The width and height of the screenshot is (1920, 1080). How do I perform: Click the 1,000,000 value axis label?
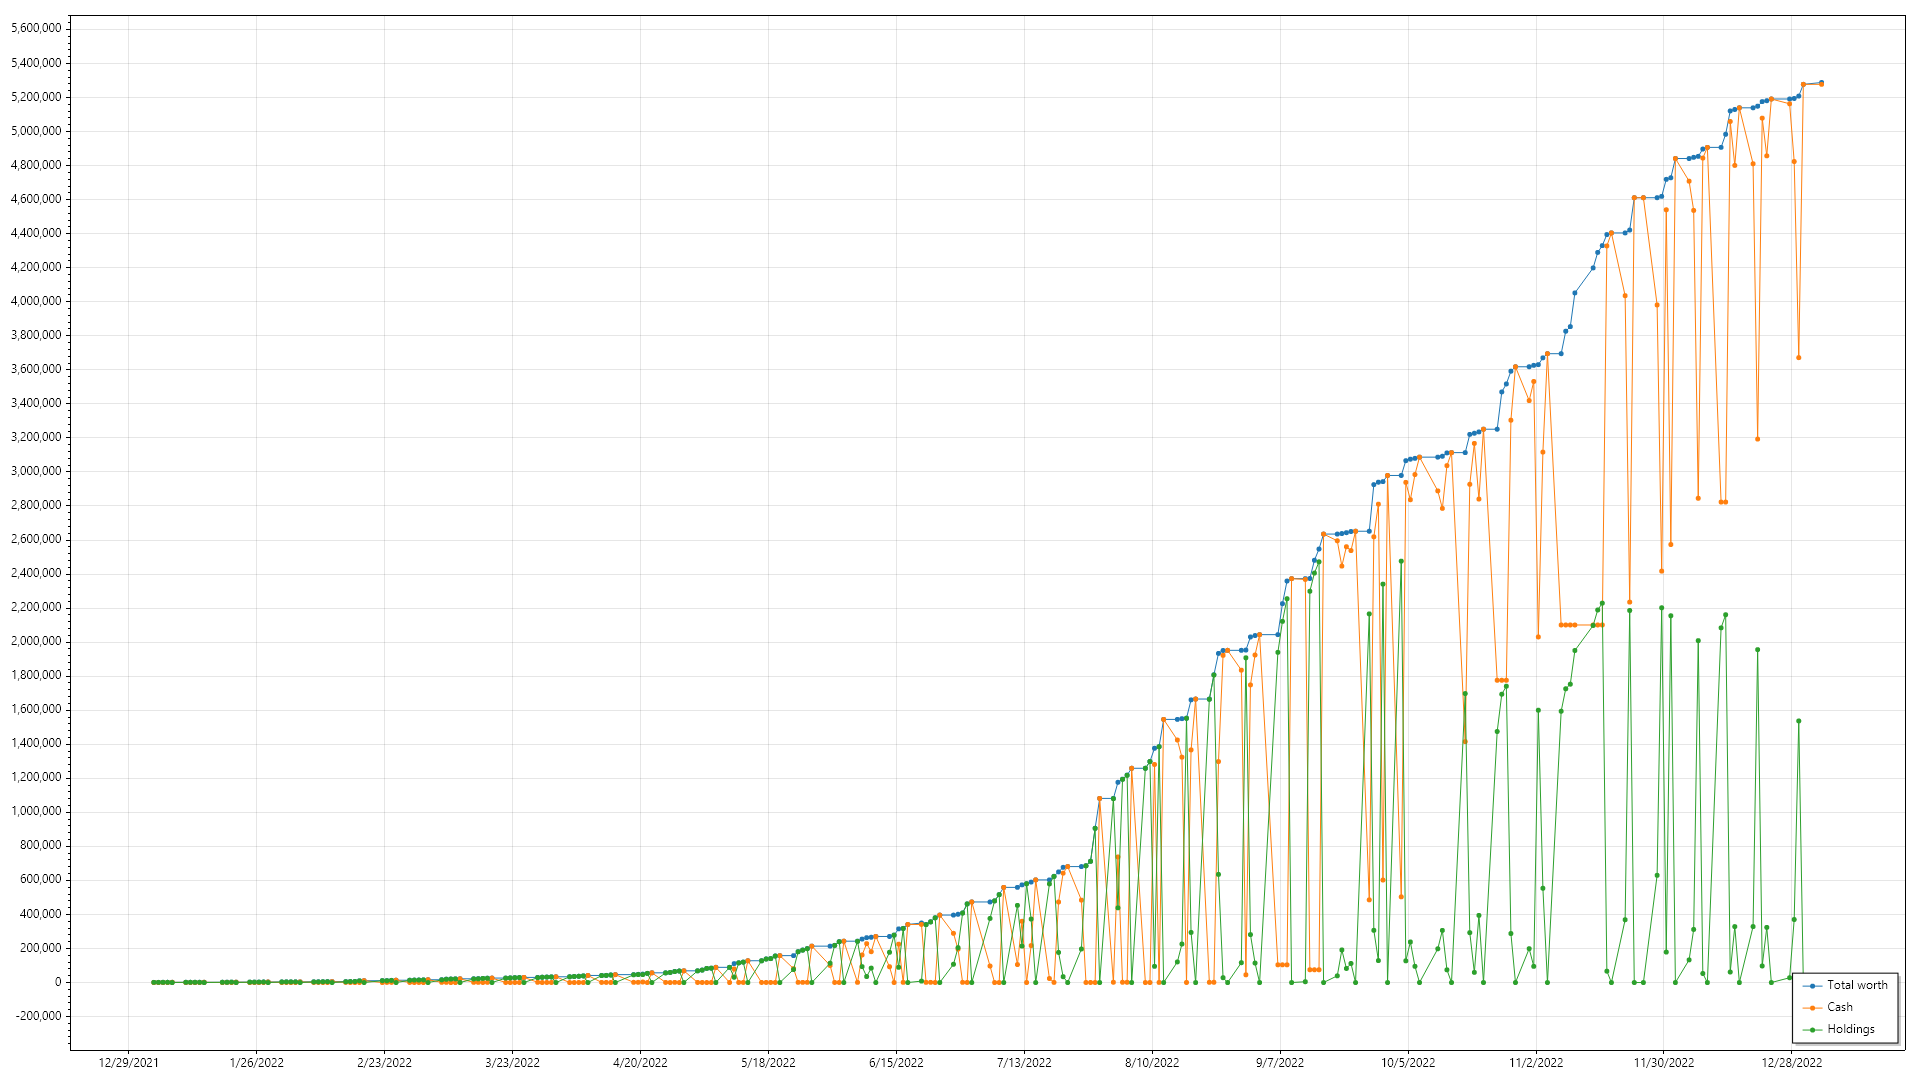pos(36,811)
